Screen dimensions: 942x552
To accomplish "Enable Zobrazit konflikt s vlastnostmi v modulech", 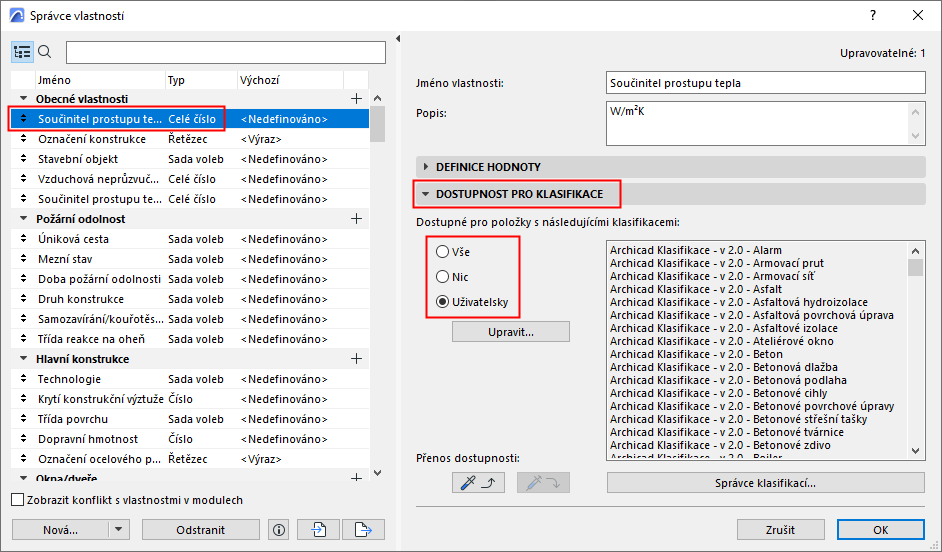I will click(x=18, y=500).
